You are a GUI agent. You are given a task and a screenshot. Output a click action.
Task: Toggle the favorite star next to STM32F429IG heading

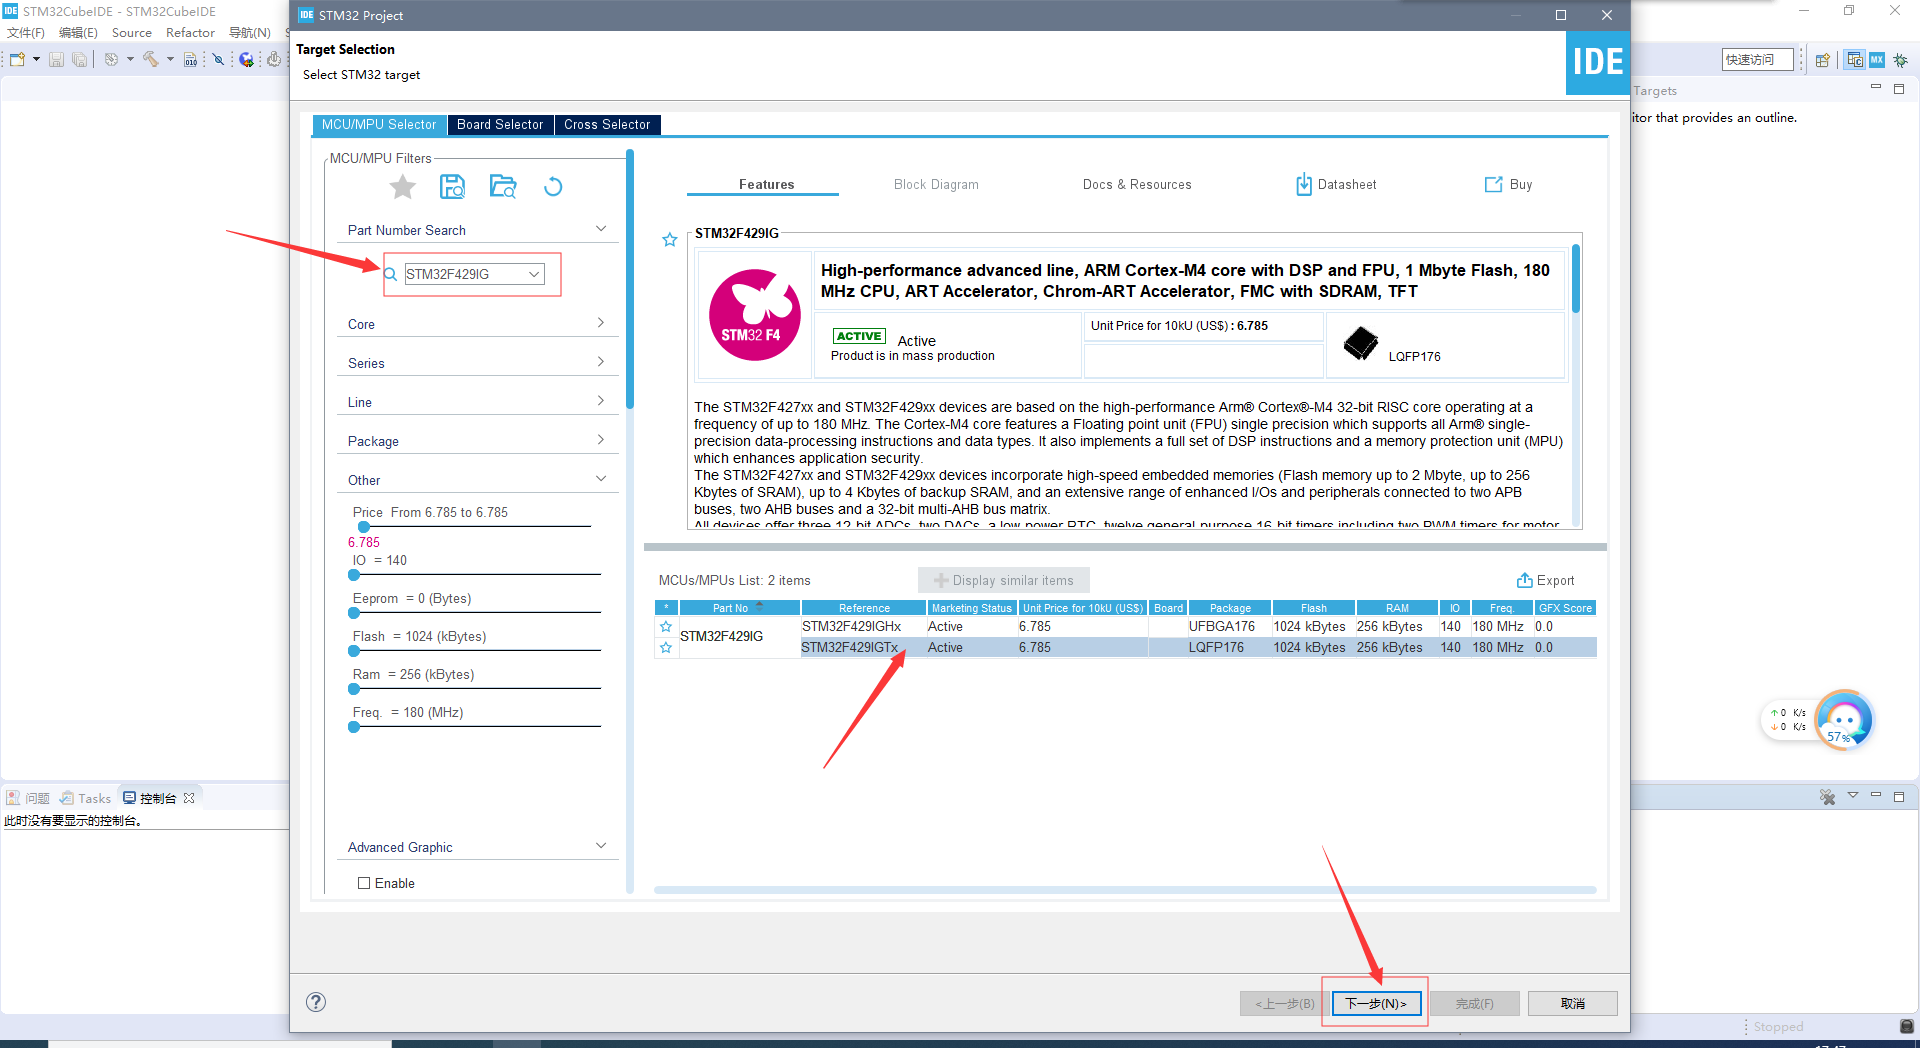pos(668,239)
